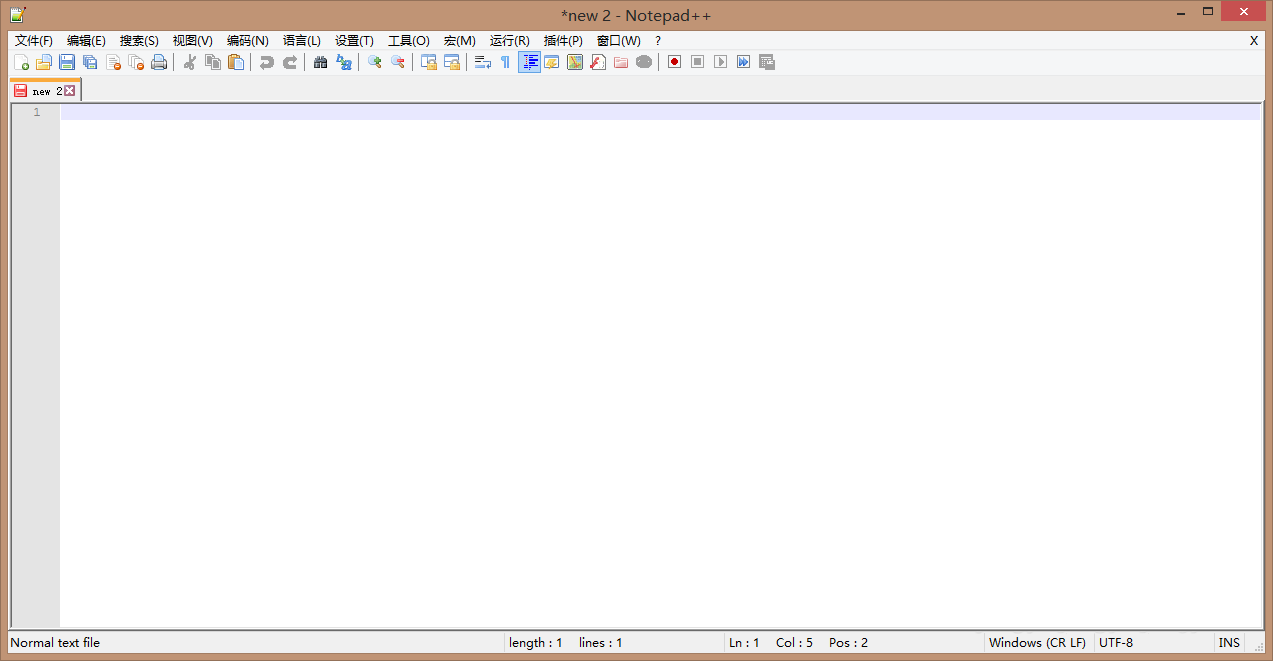Open the Find dialog via binoculars icon
1273x661 pixels.
320,62
